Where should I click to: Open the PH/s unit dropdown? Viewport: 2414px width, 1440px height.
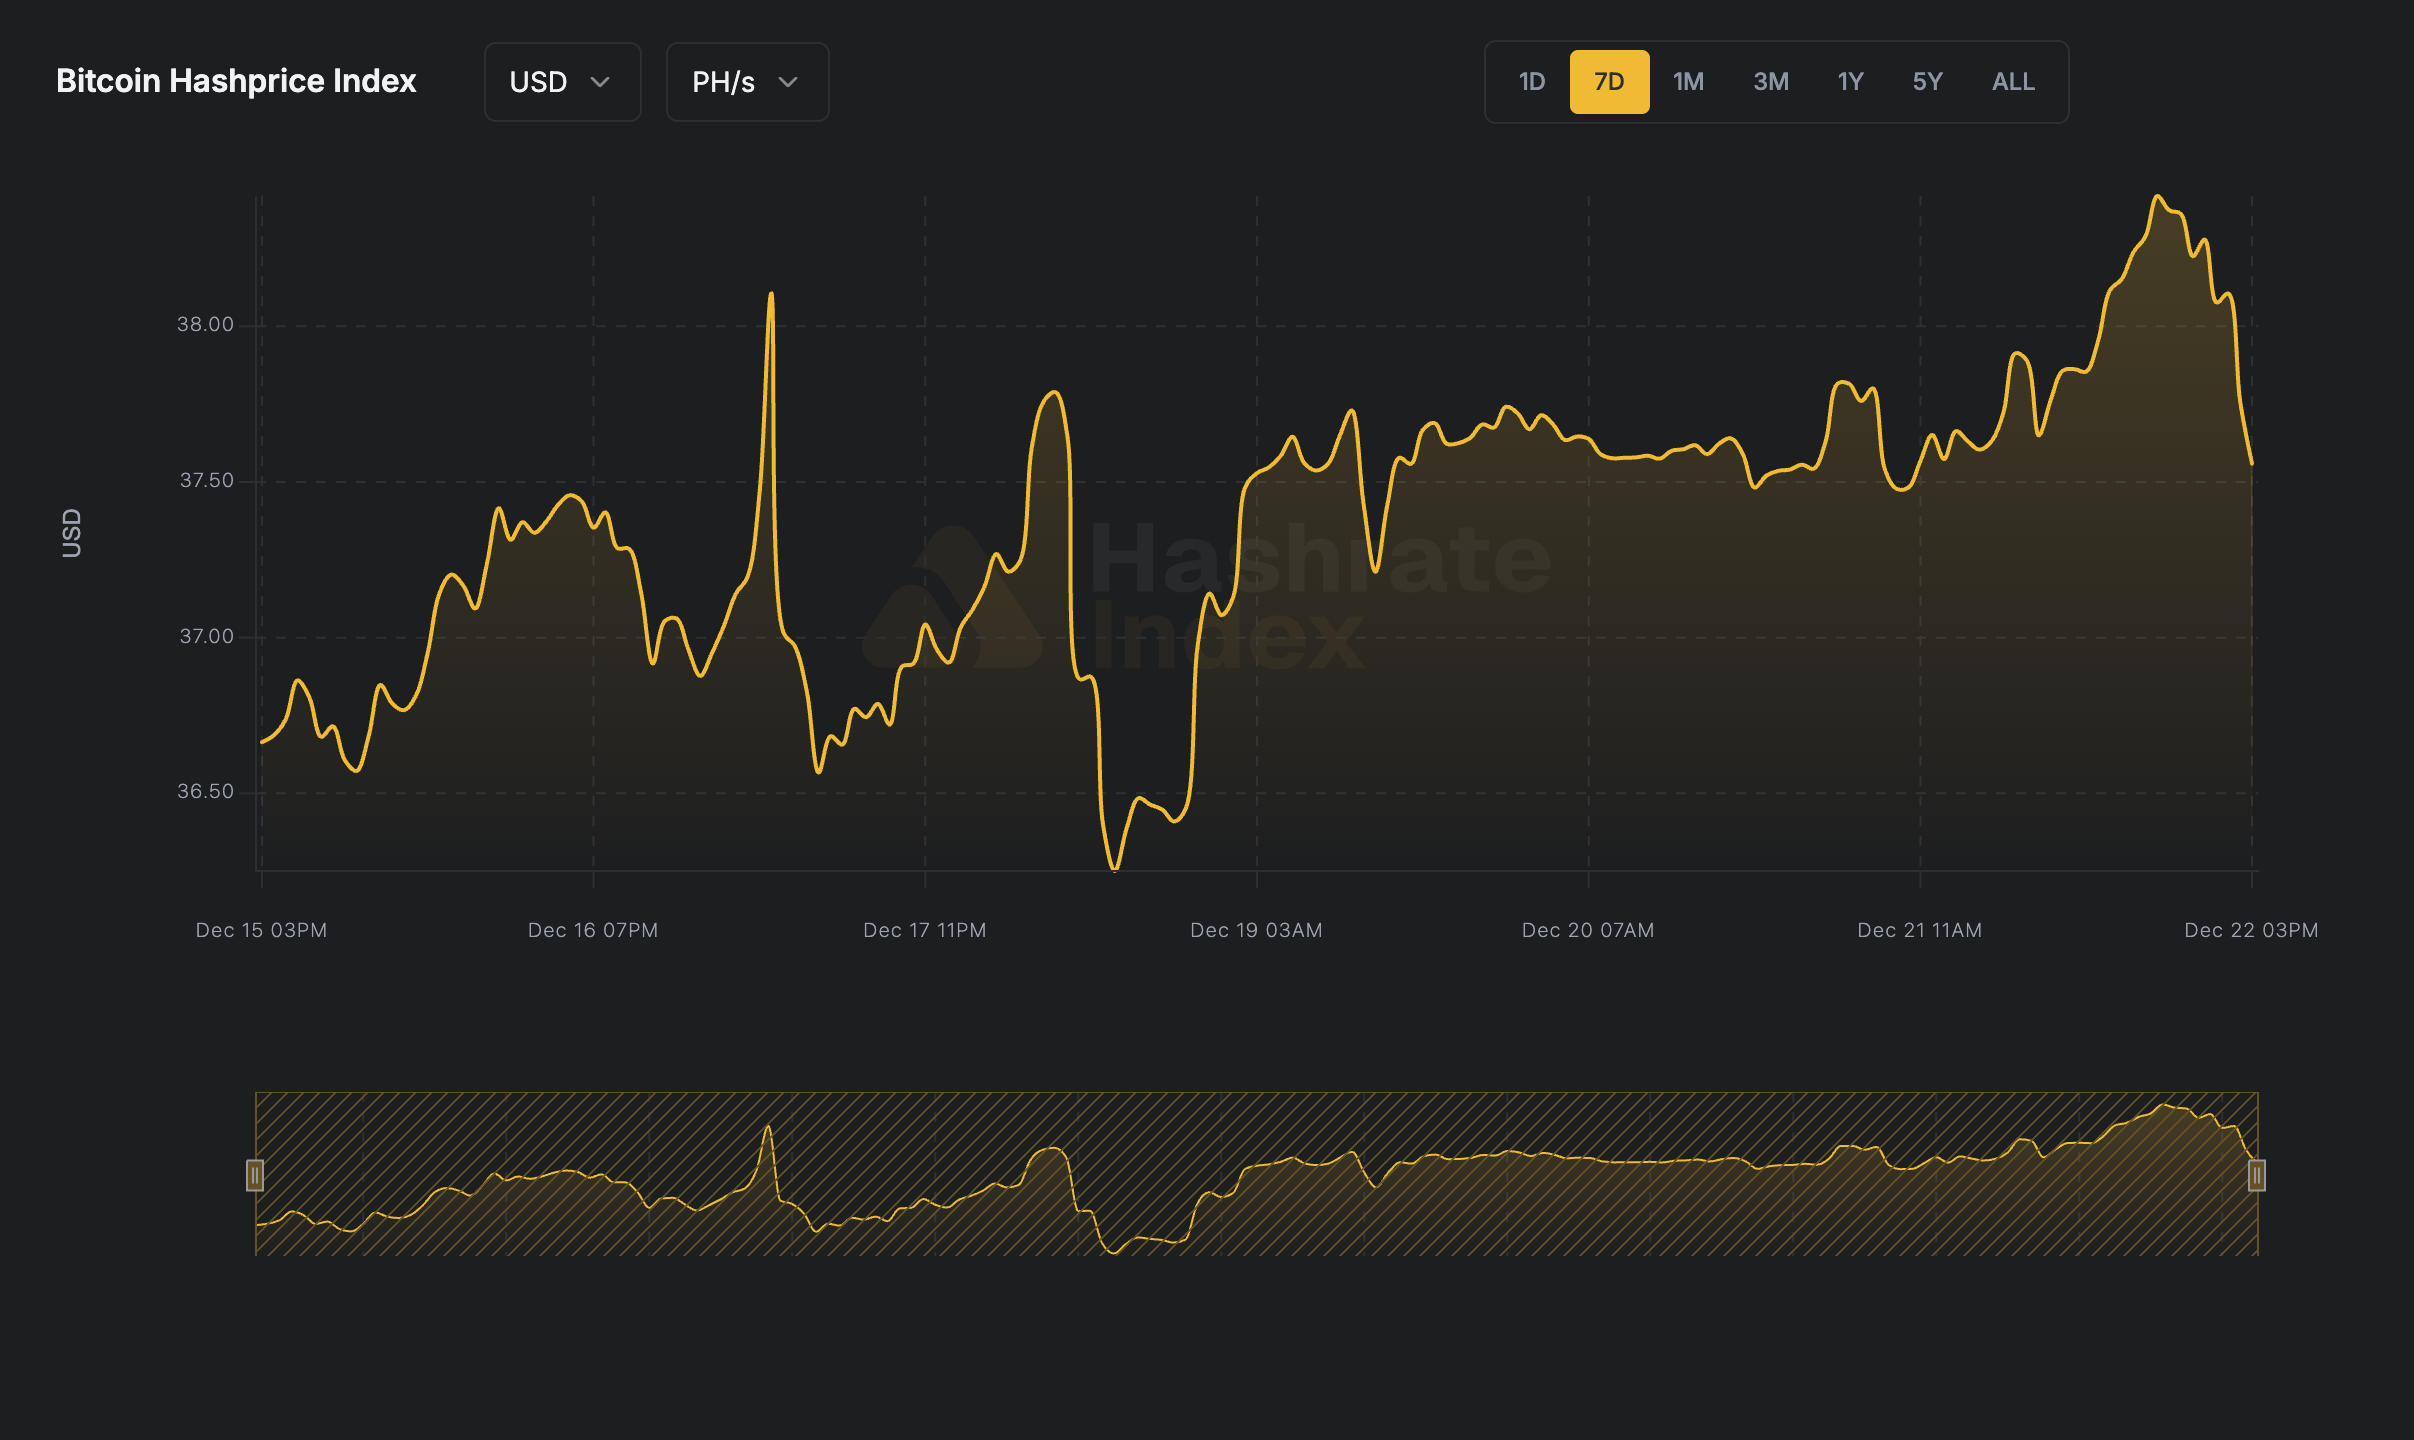747,82
